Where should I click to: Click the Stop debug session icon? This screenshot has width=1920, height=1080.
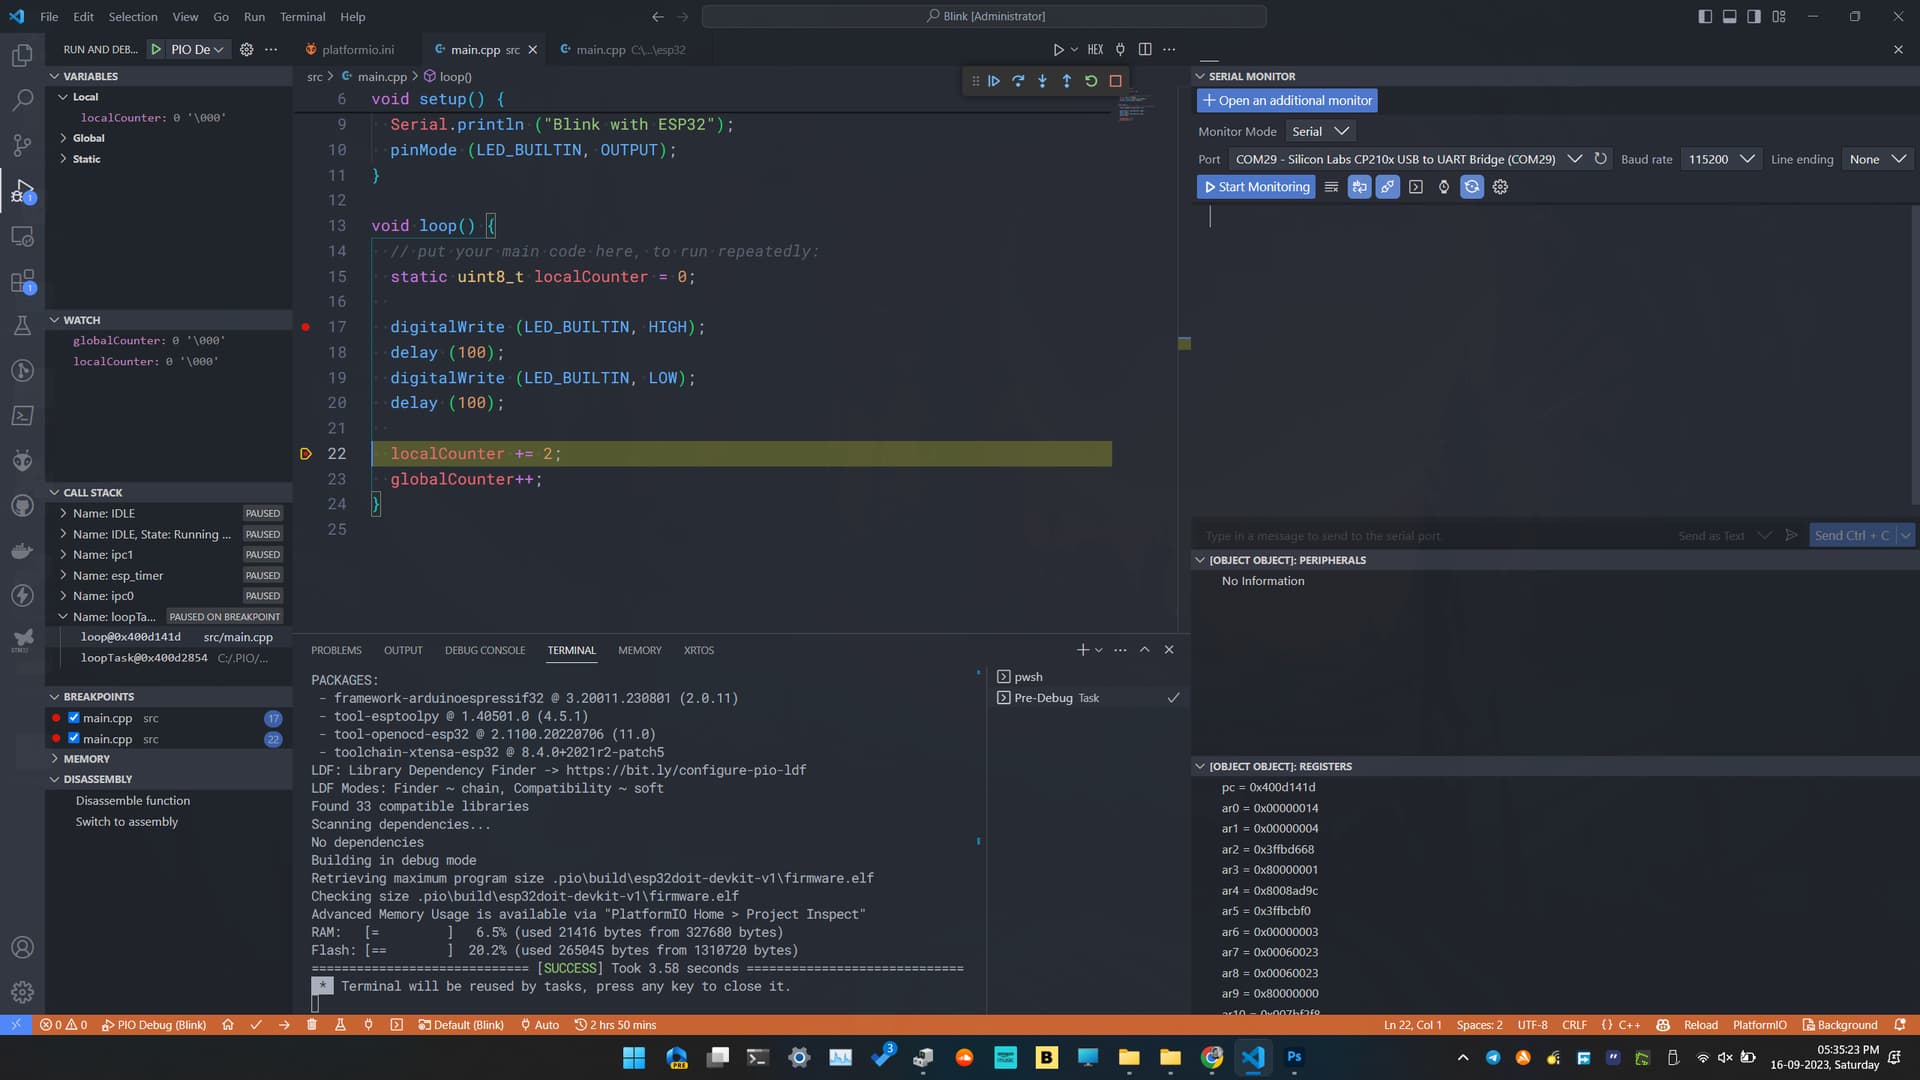click(1117, 80)
